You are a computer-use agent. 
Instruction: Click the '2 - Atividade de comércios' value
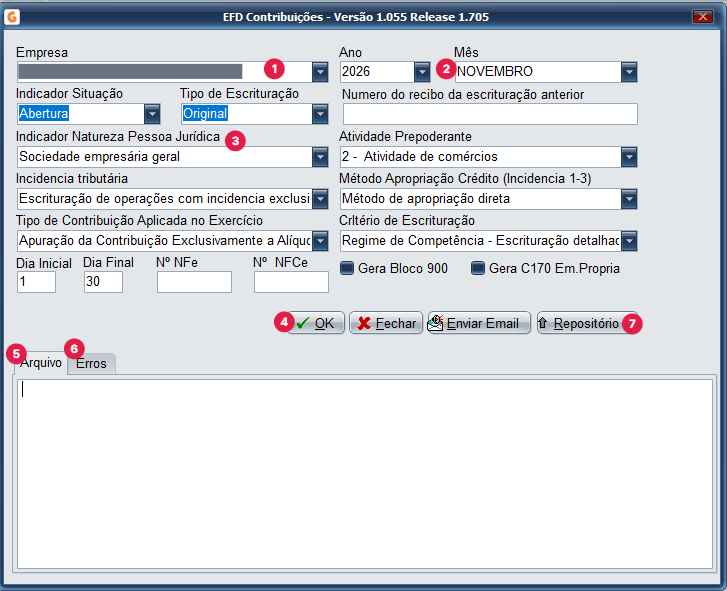420,157
